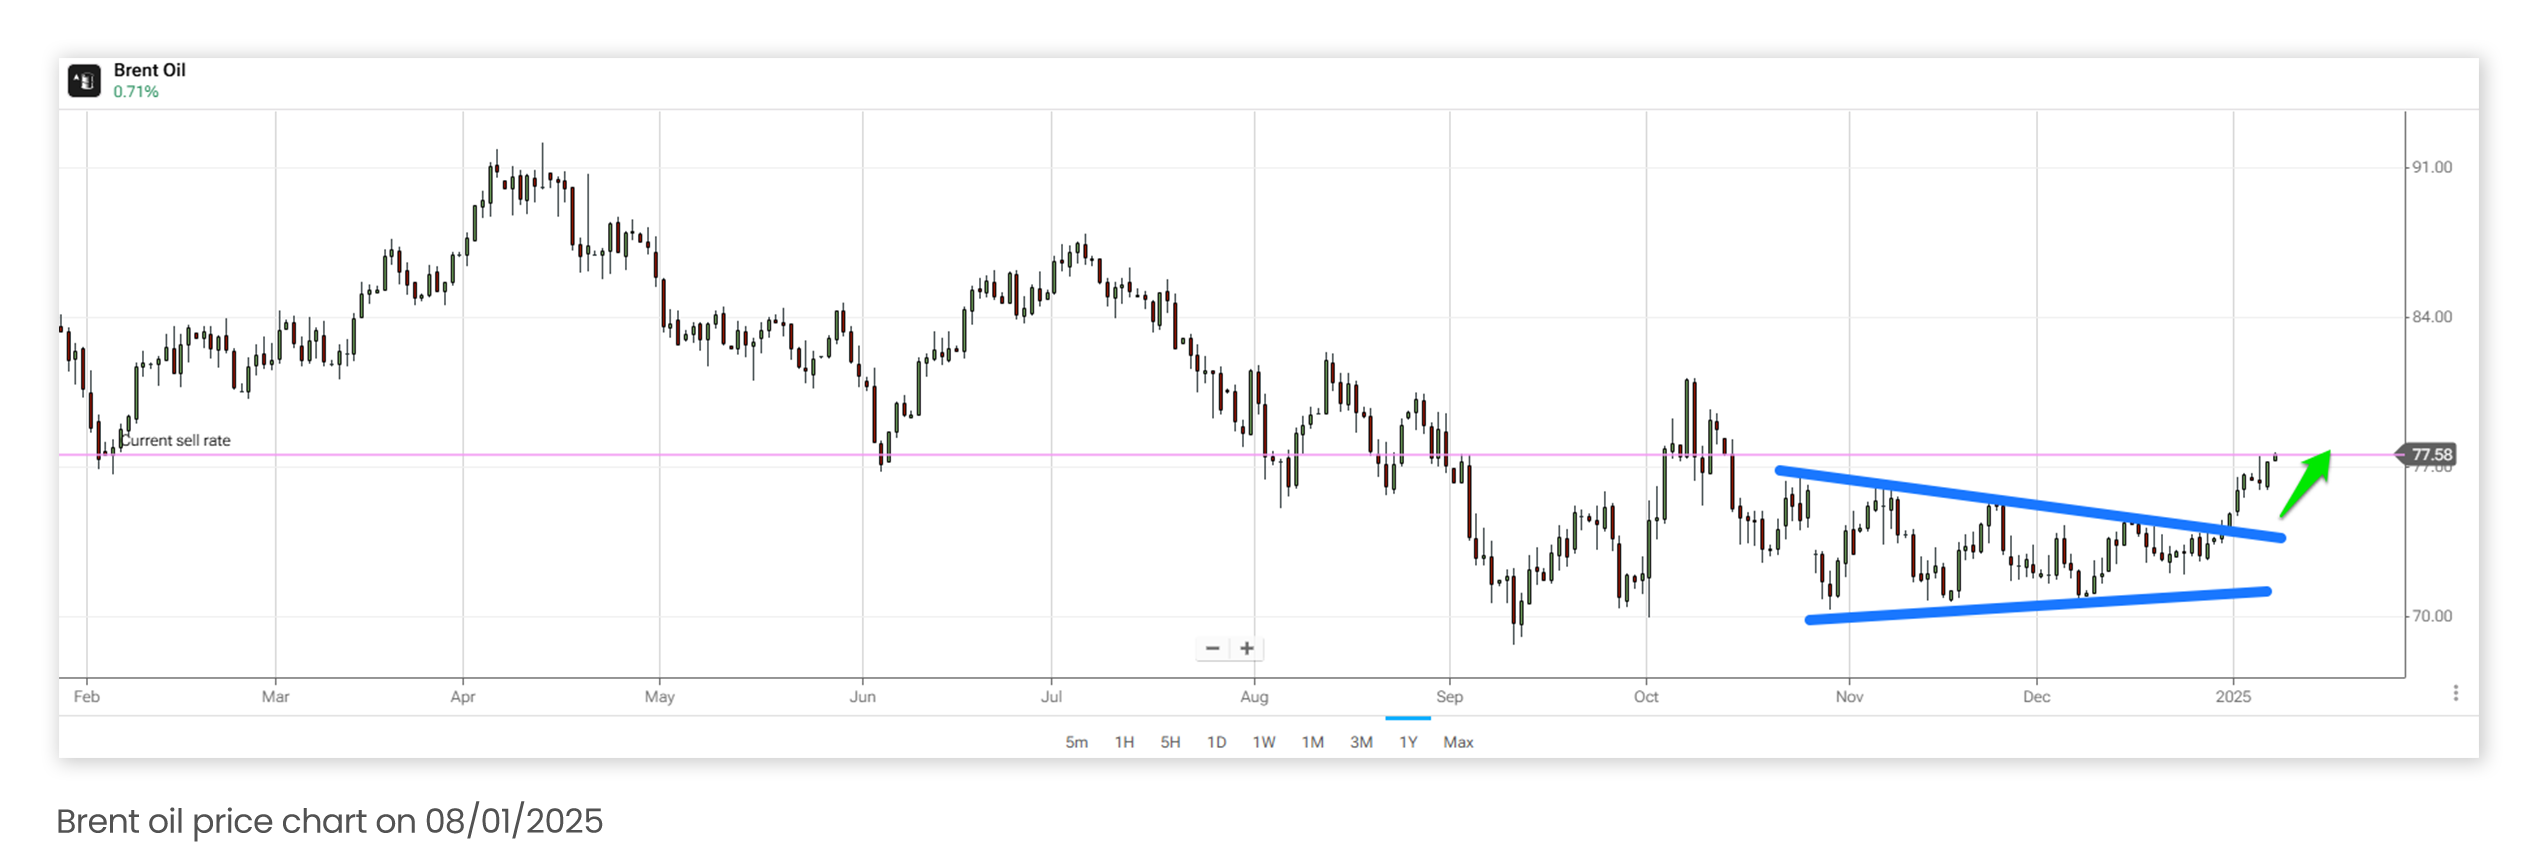Choose the 3M timeframe
The height and width of the screenshot is (860, 2538).
1361,742
